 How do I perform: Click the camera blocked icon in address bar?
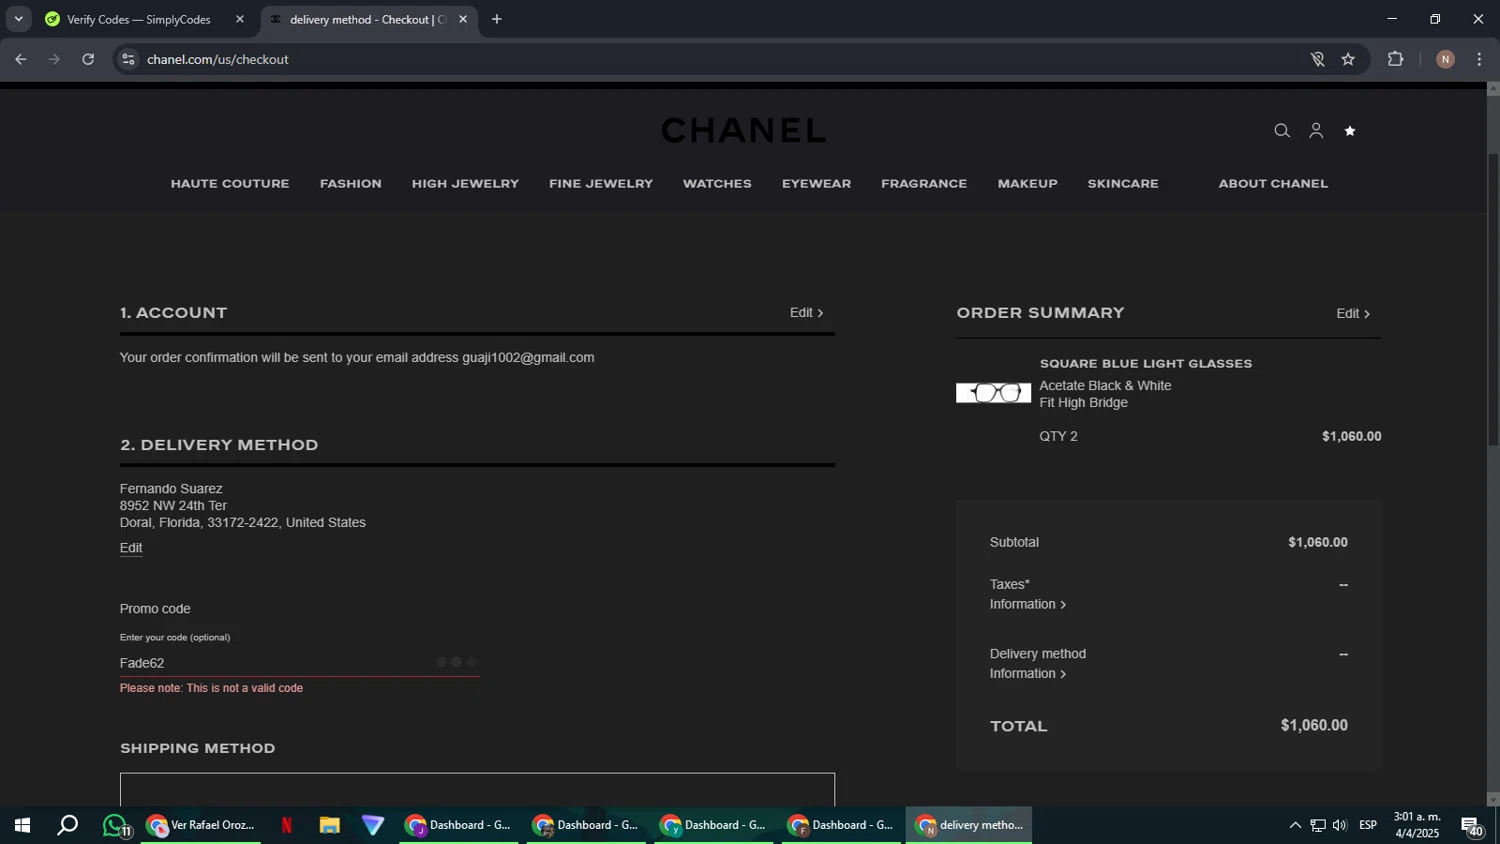[x=1317, y=59]
